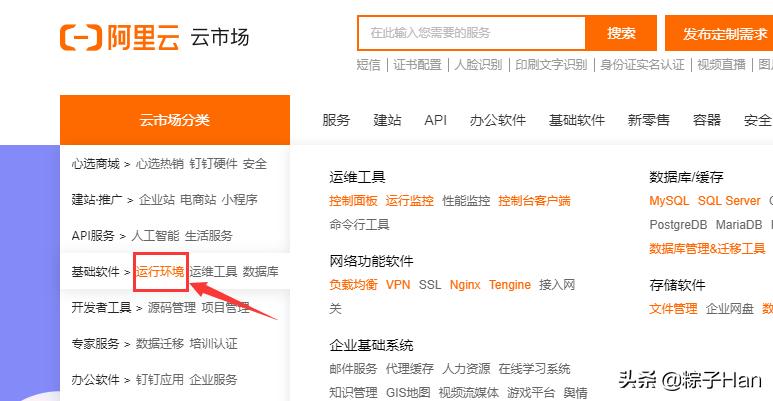This screenshot has width=773, height=401.
Task: Click 源码管理 in the sidebar
Action: coord(172,308)
